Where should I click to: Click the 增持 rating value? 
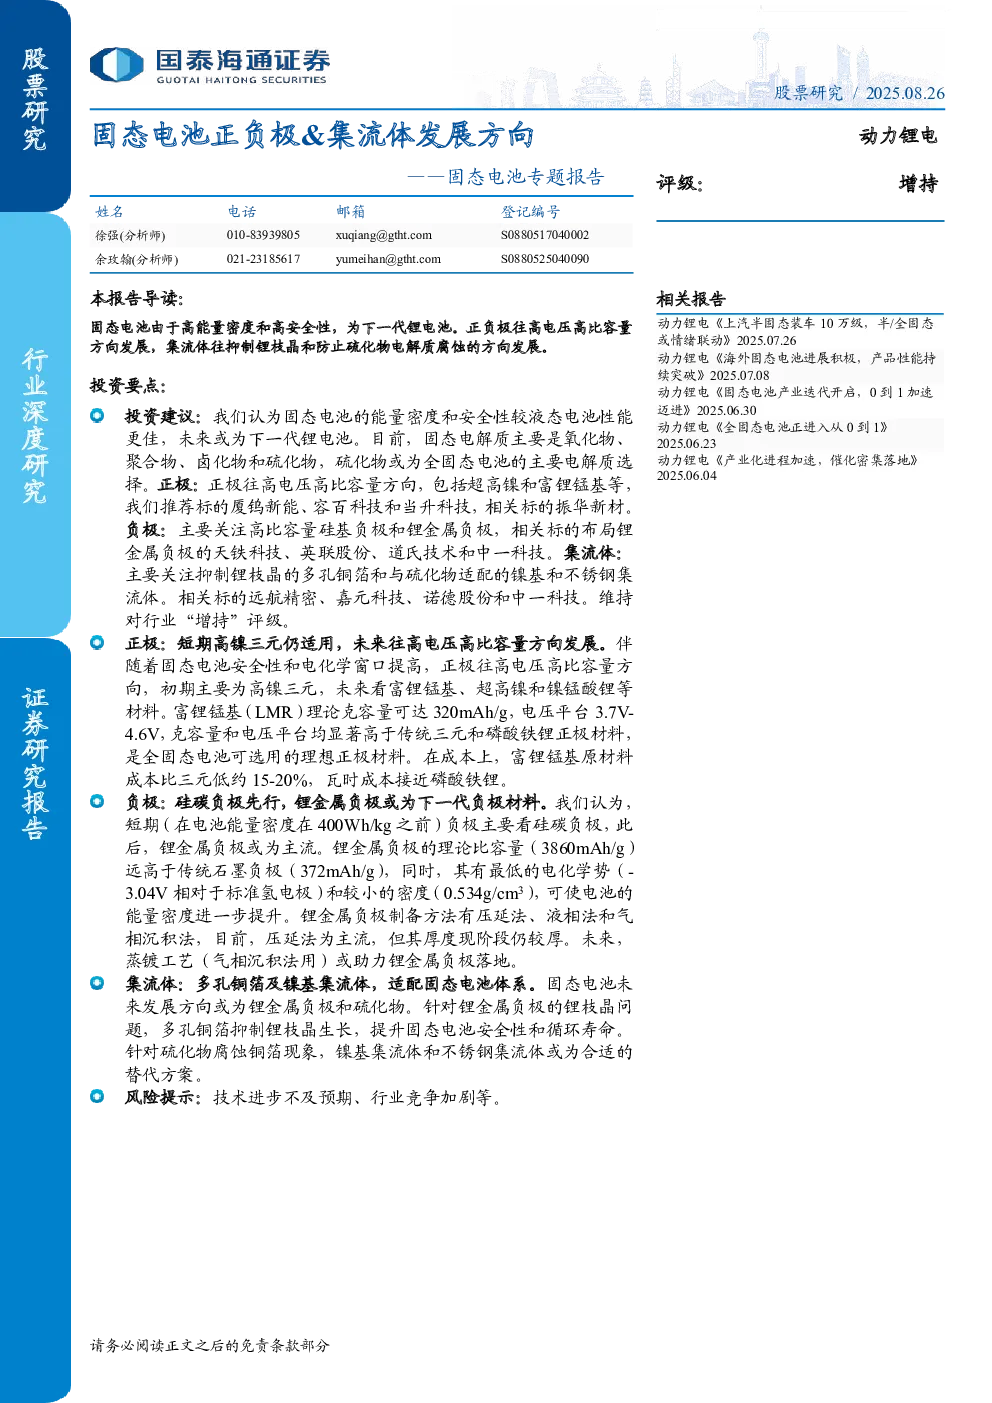tap(918, 184)
